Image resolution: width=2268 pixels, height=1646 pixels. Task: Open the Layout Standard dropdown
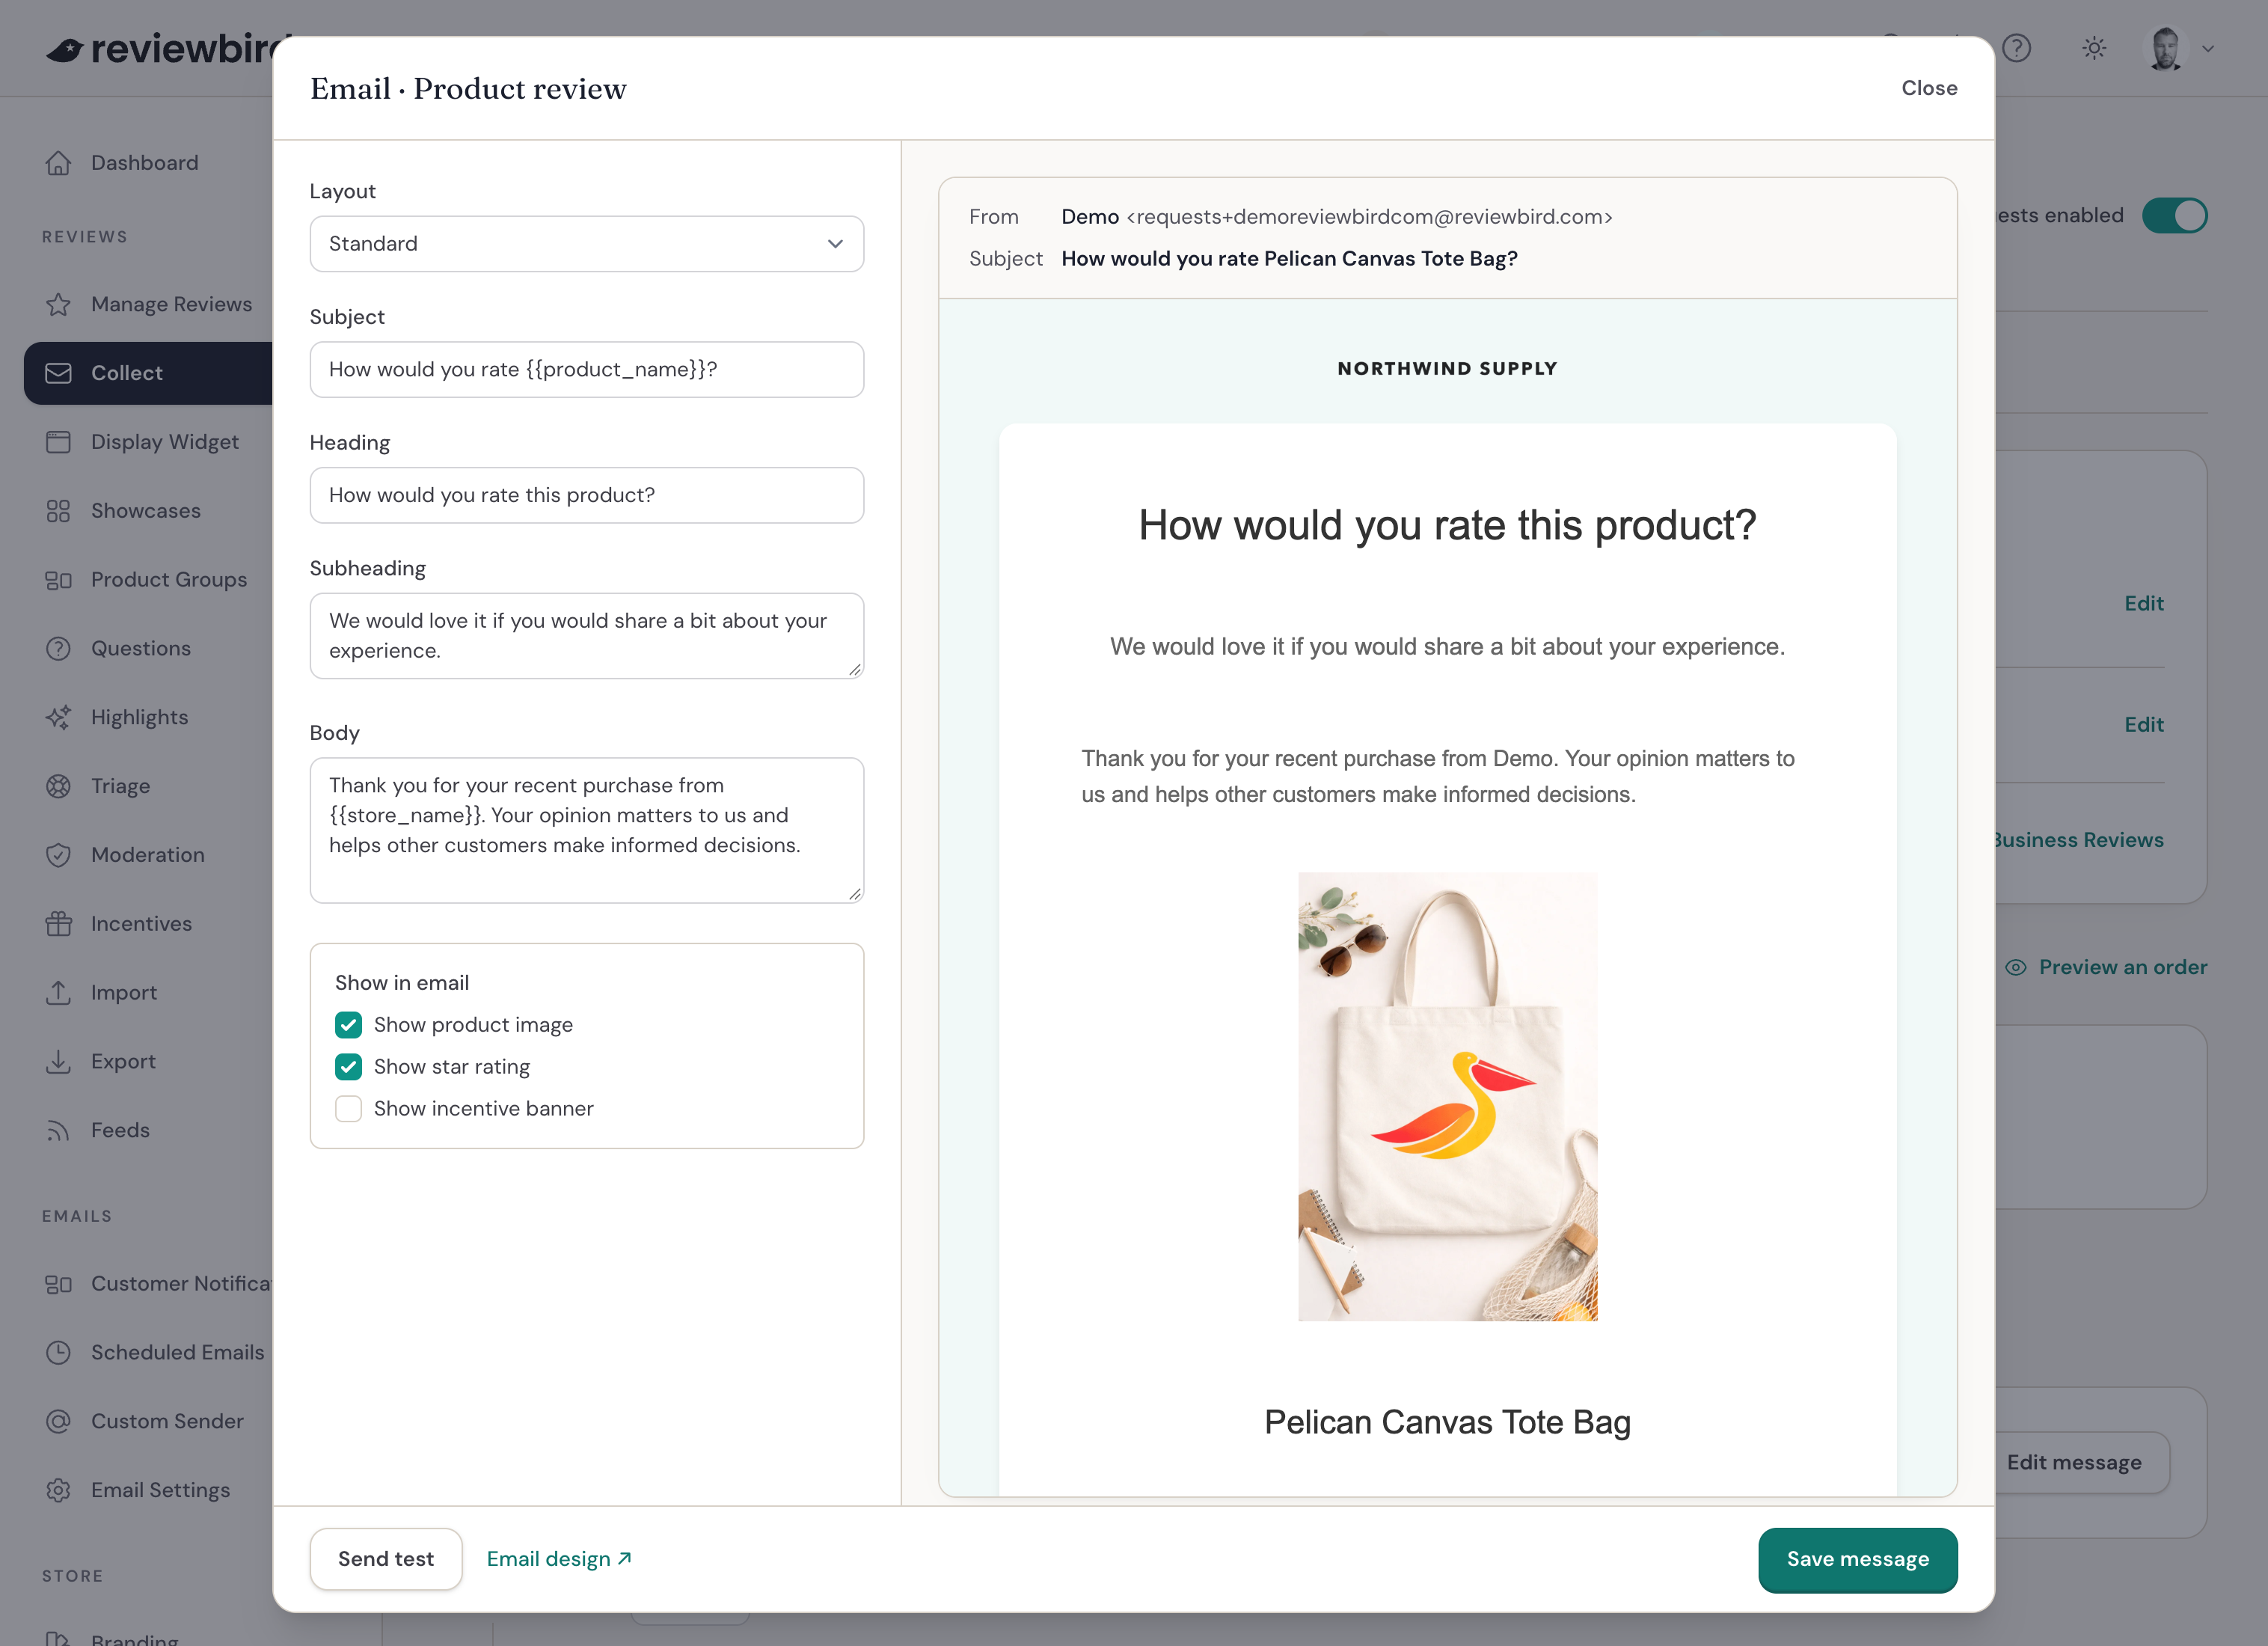tap(587, 244)
